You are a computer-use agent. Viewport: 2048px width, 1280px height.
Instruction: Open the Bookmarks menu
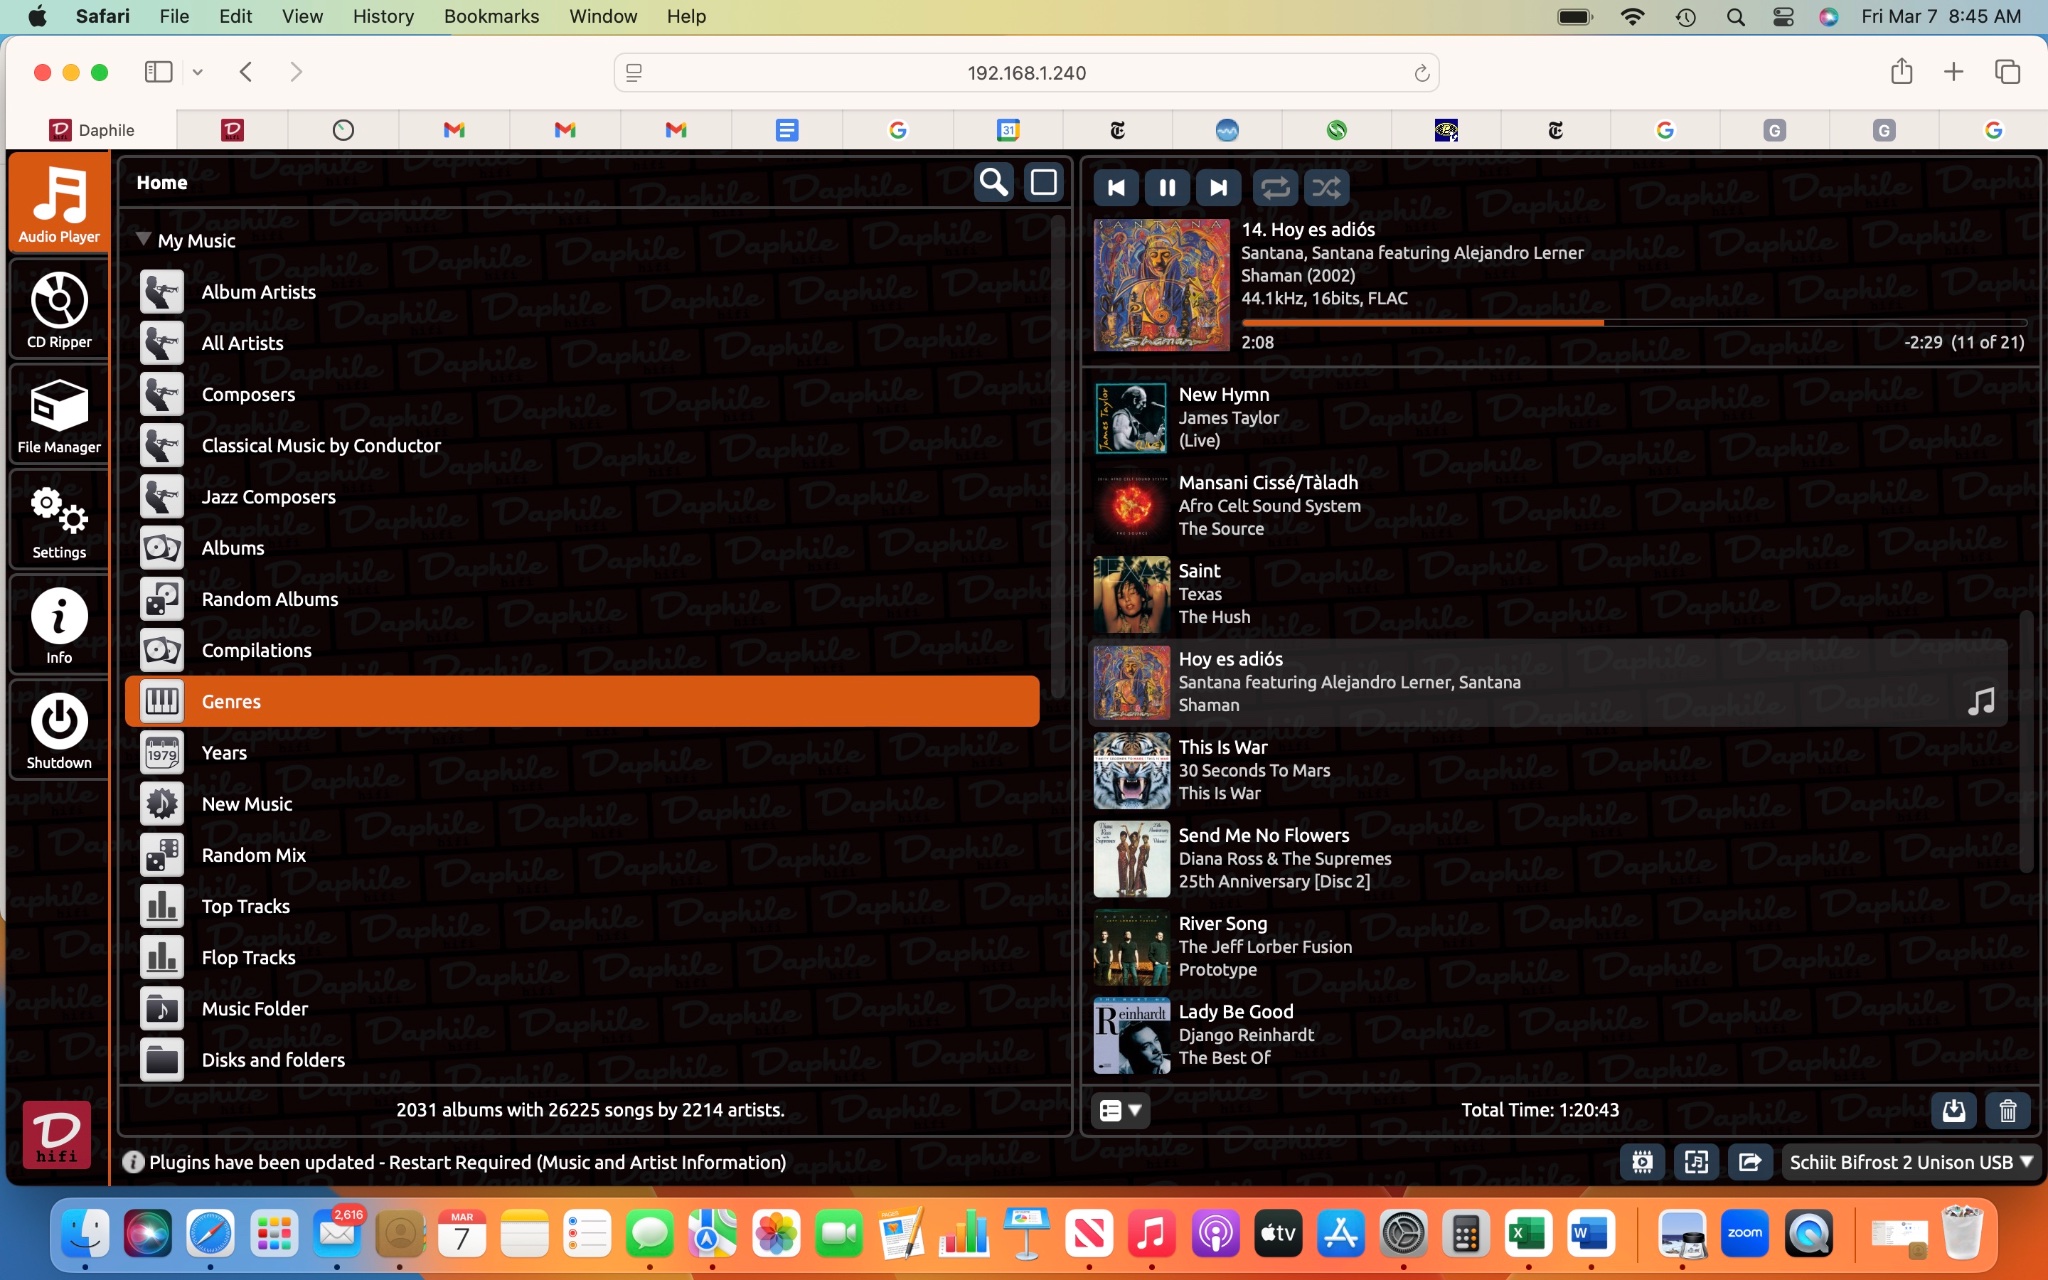click(491, 16)
